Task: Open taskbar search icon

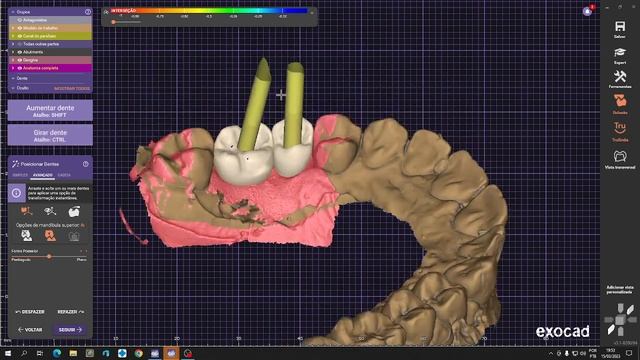Action: pos(24,353)
